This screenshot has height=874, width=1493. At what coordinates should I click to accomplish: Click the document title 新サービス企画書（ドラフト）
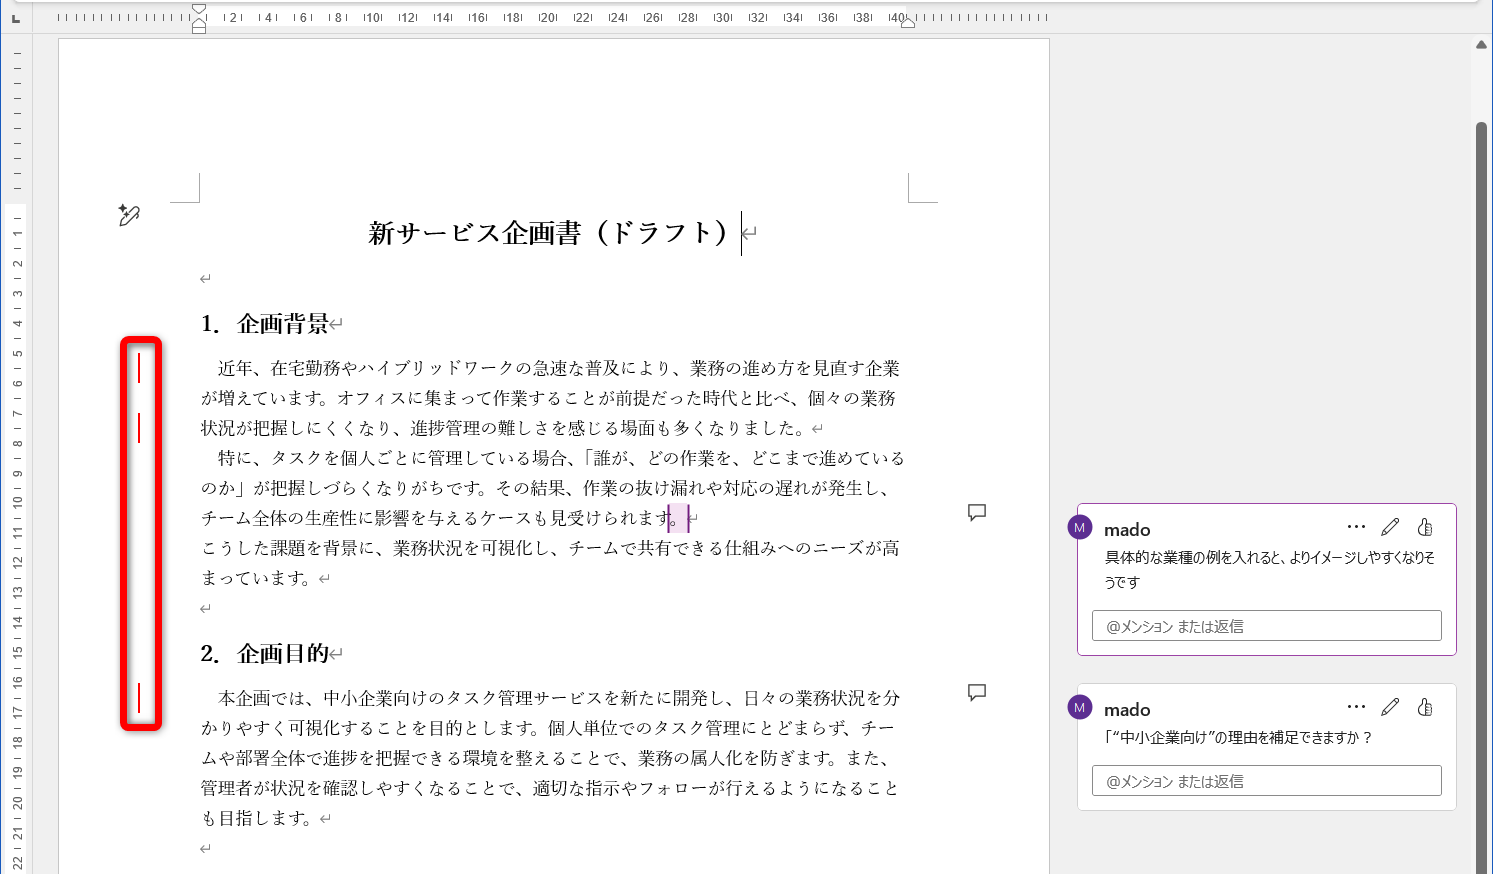point(551,233)
